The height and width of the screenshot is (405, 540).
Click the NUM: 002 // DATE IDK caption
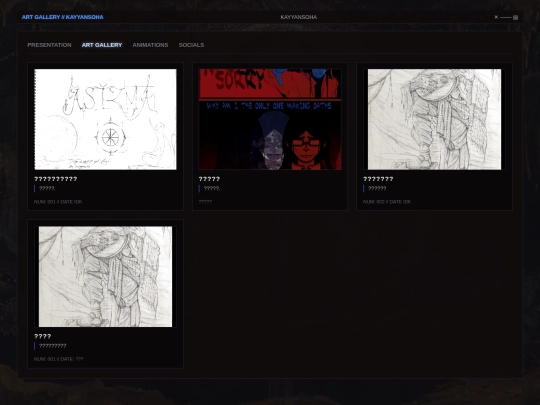click(x=387, y=202)
